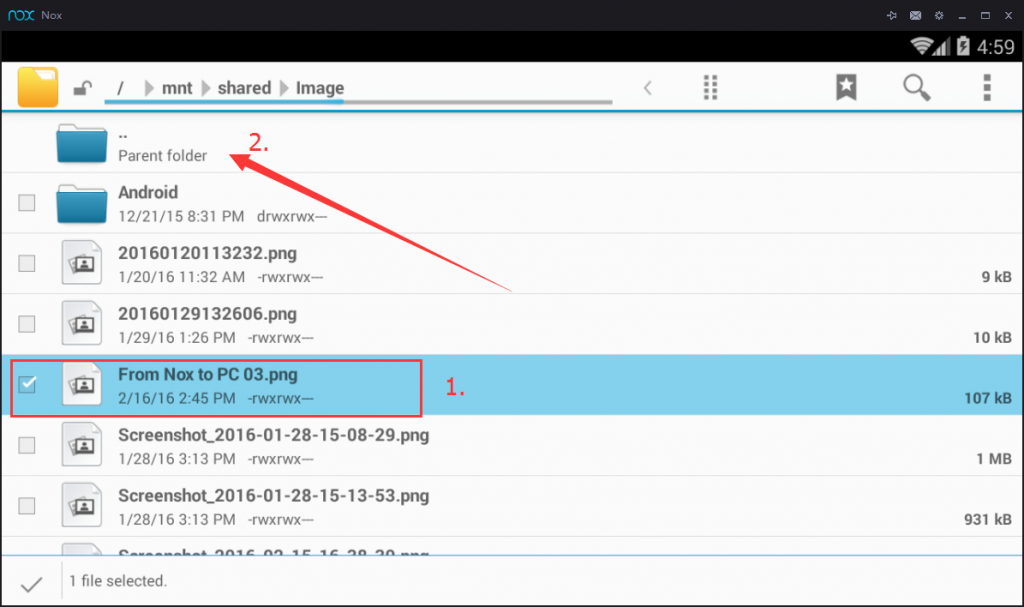
Task: Open the yellow folder app icon
Action: click(38, 87)
